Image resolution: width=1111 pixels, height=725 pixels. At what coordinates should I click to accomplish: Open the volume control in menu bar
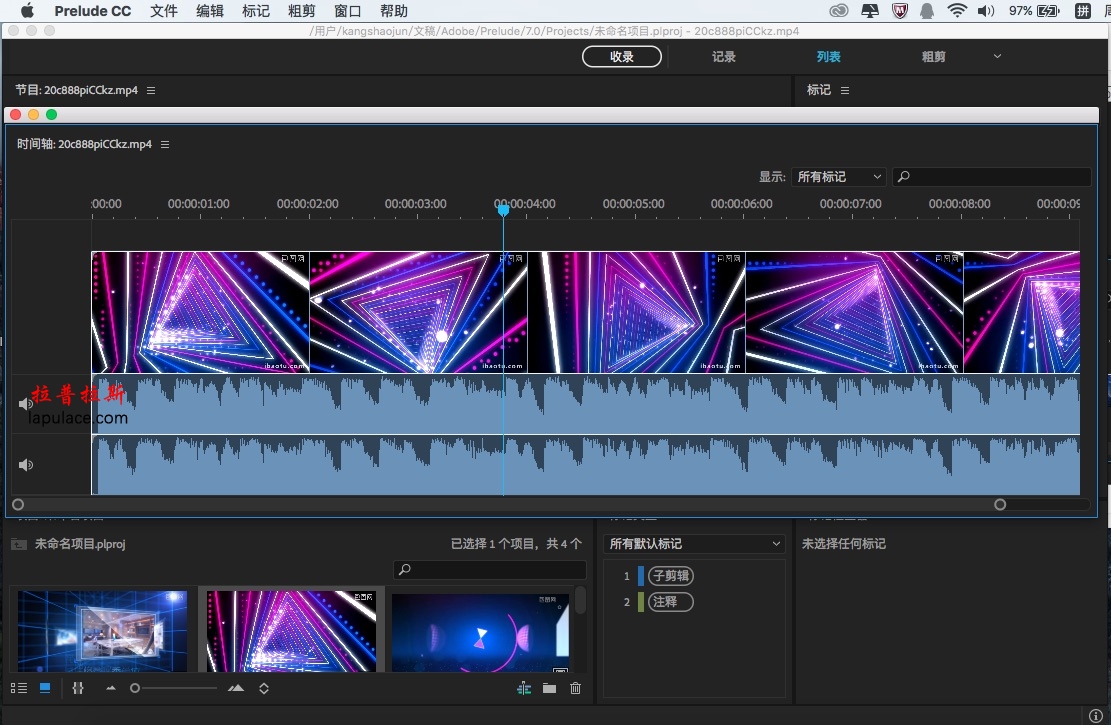986,11
